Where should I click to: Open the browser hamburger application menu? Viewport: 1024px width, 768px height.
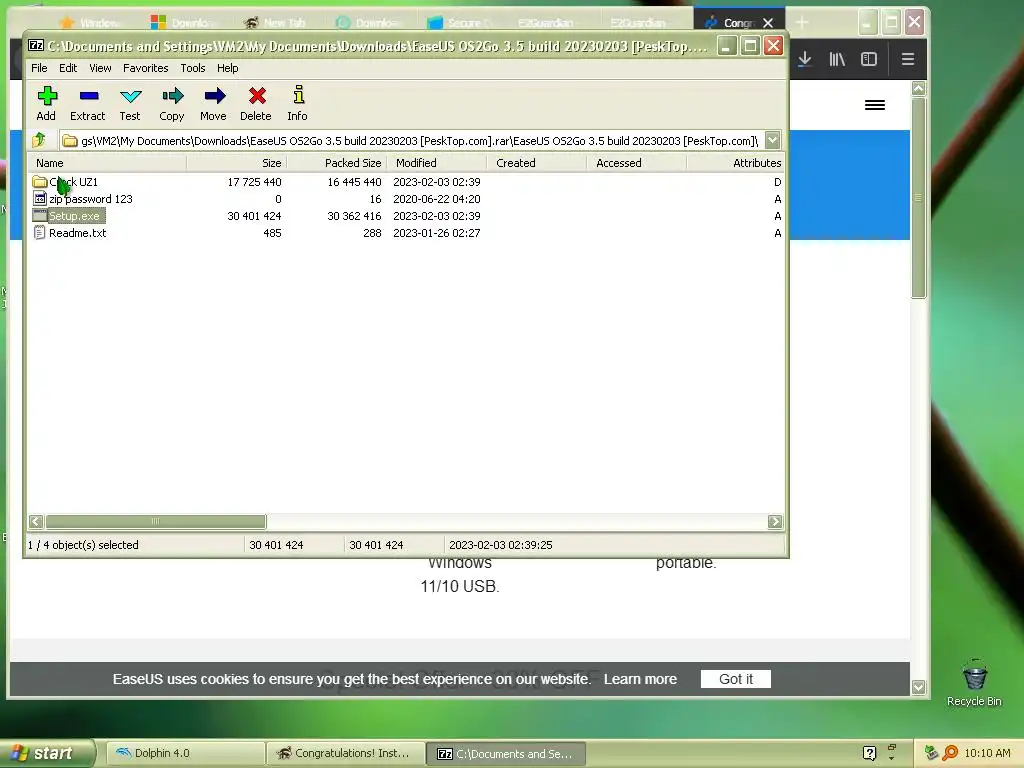point(907,59)
